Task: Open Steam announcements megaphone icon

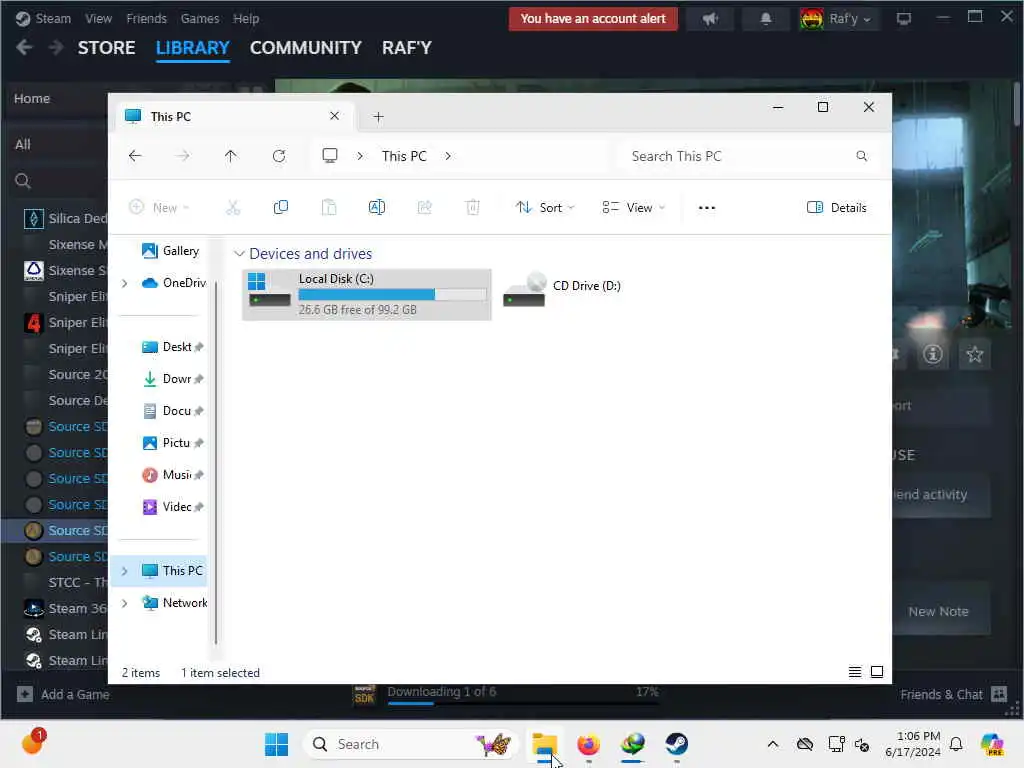Action: [711, 19]
